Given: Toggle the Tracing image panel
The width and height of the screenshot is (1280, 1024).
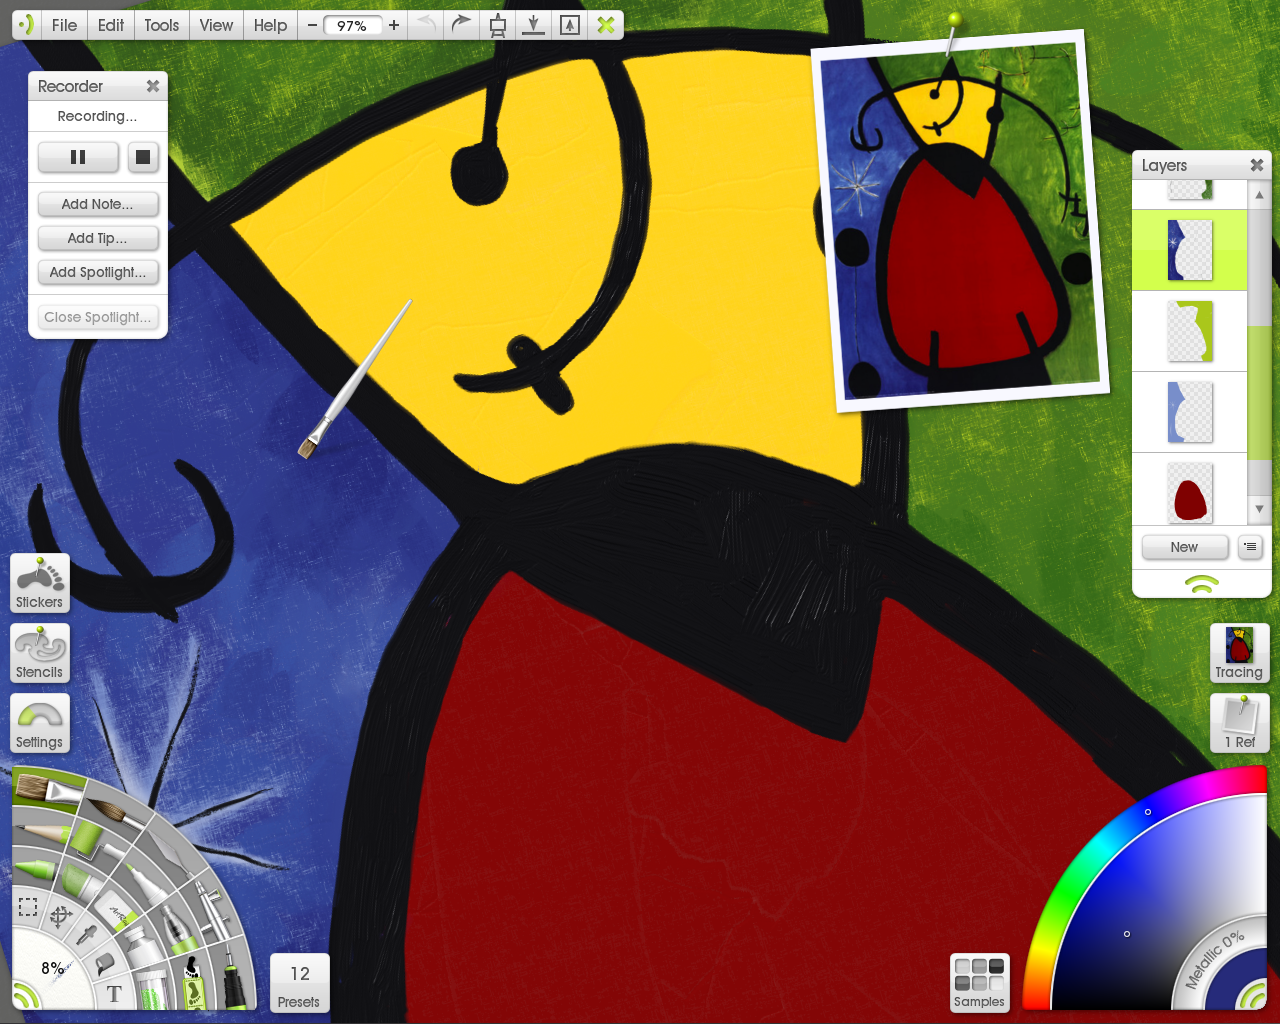Looking at the screenshot, I should click(1240, 653).
